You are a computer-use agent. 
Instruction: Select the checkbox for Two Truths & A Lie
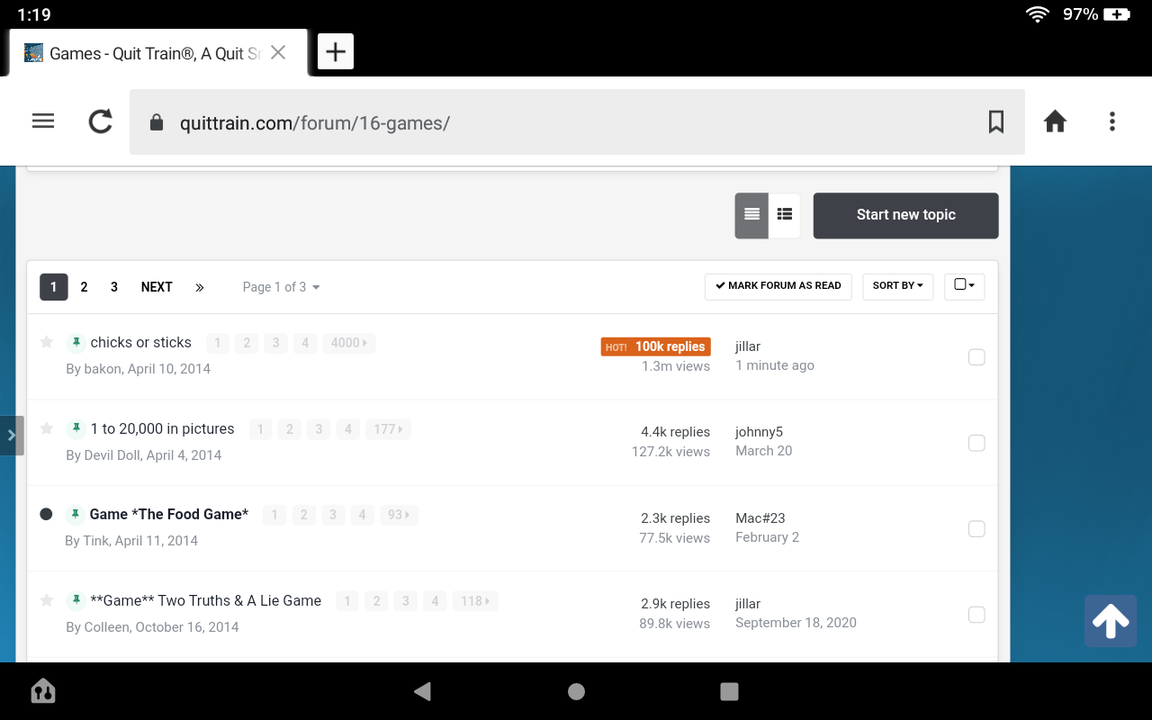point(976,614)
